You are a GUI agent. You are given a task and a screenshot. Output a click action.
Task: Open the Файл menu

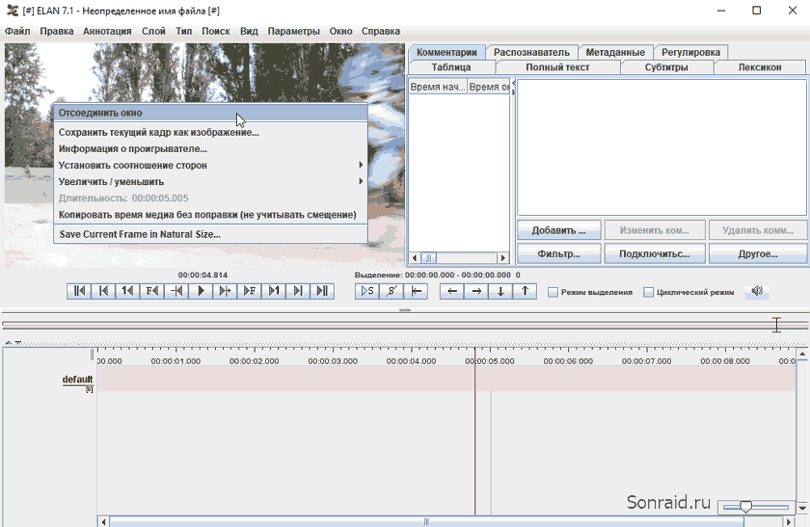tap(18, 32)
